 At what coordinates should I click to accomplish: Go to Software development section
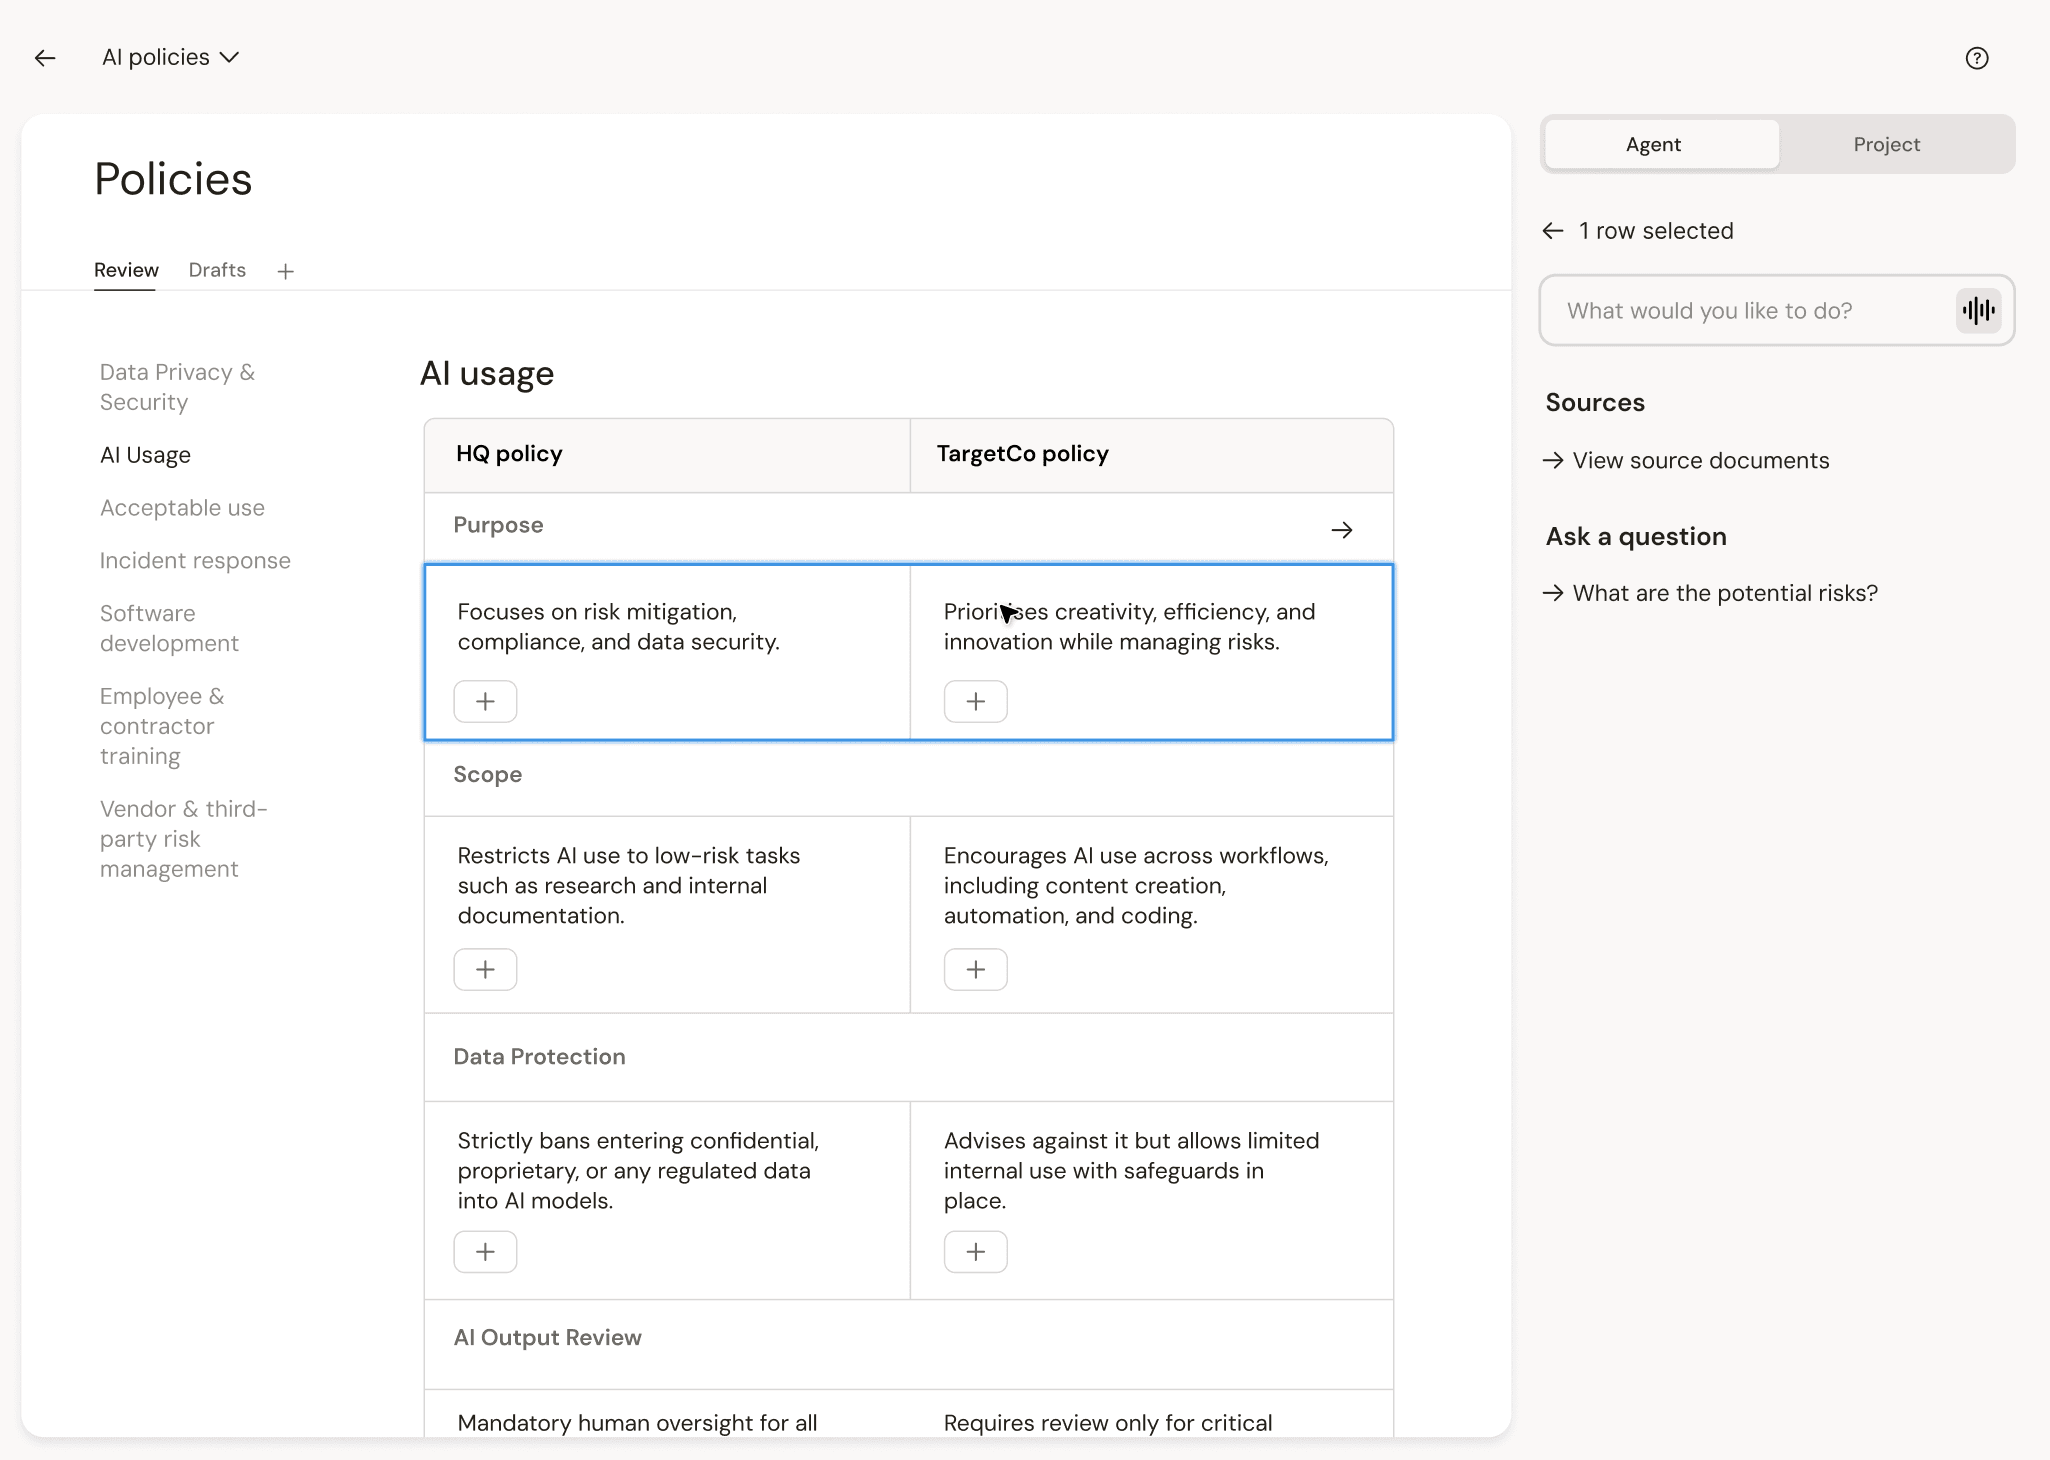coord(169,628)
